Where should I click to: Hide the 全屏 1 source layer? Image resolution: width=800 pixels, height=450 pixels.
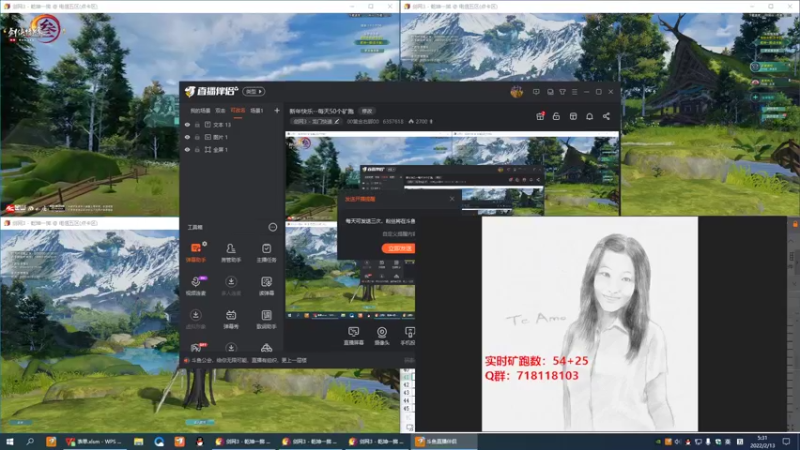tap(187, 149)
